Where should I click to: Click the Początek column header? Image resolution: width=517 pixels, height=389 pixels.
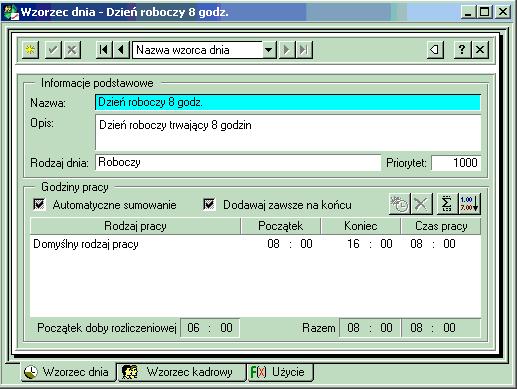tap(281, 226)
